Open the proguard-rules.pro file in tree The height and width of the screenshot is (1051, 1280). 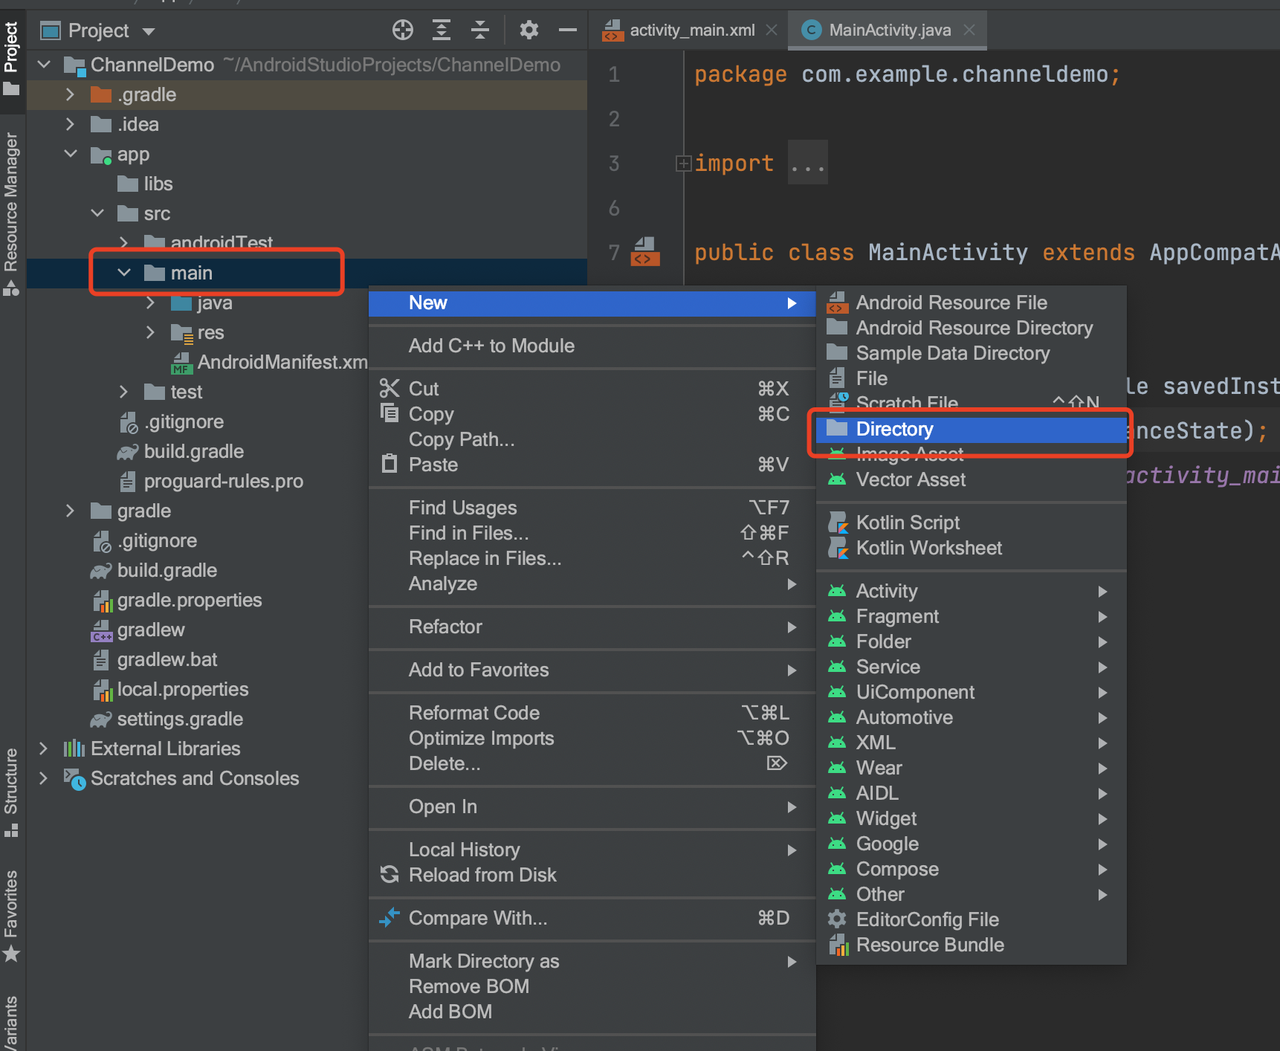tap(223, 481)
